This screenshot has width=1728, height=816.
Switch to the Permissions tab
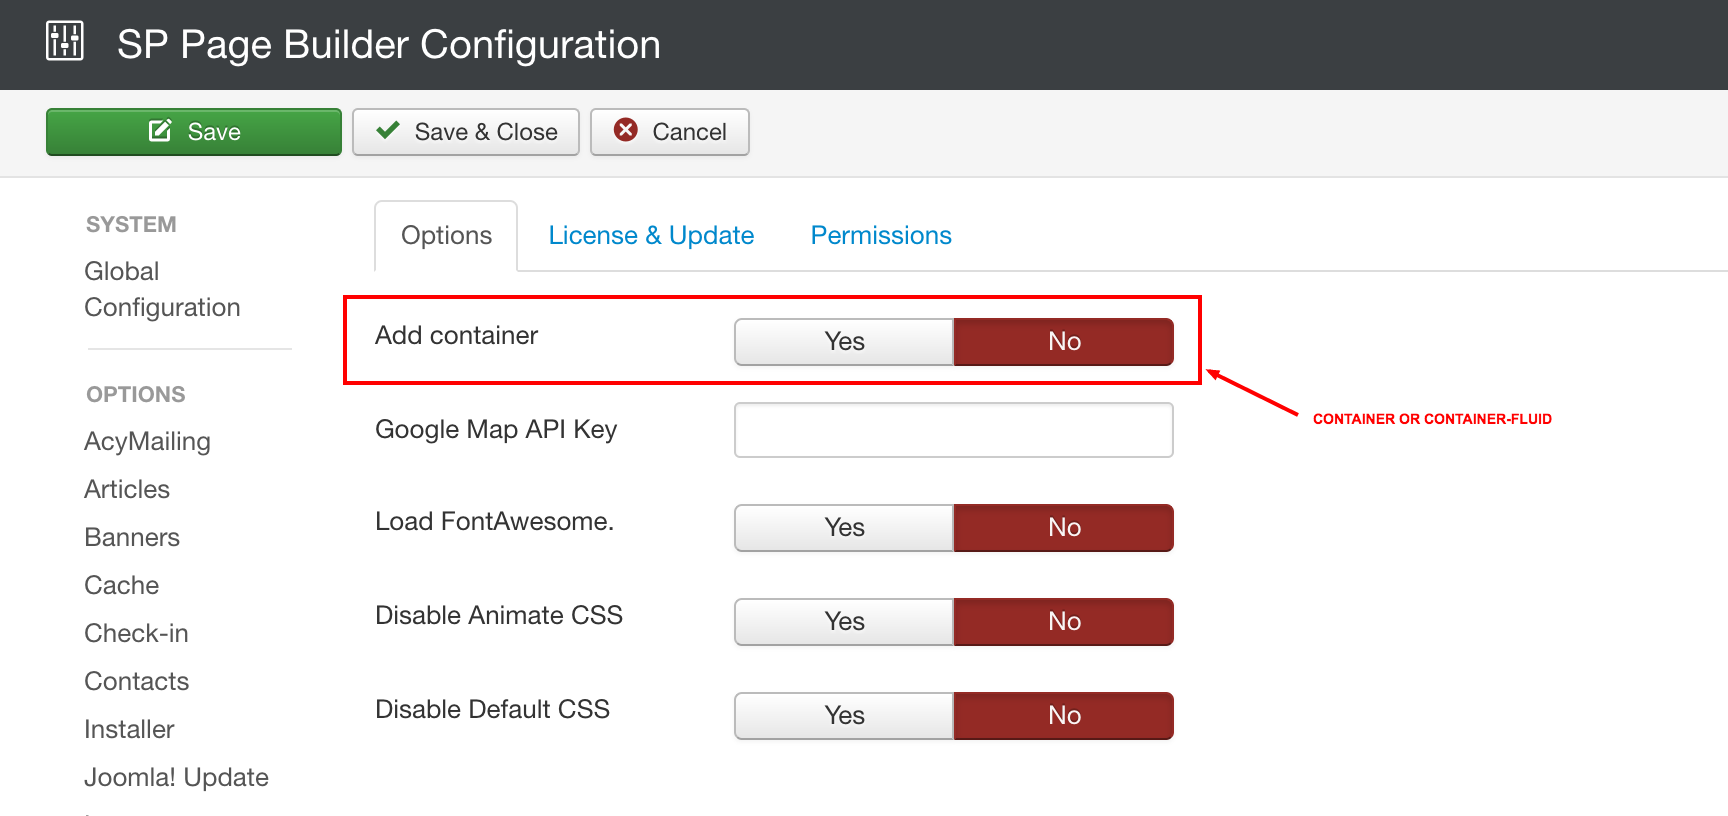[881, 236]
